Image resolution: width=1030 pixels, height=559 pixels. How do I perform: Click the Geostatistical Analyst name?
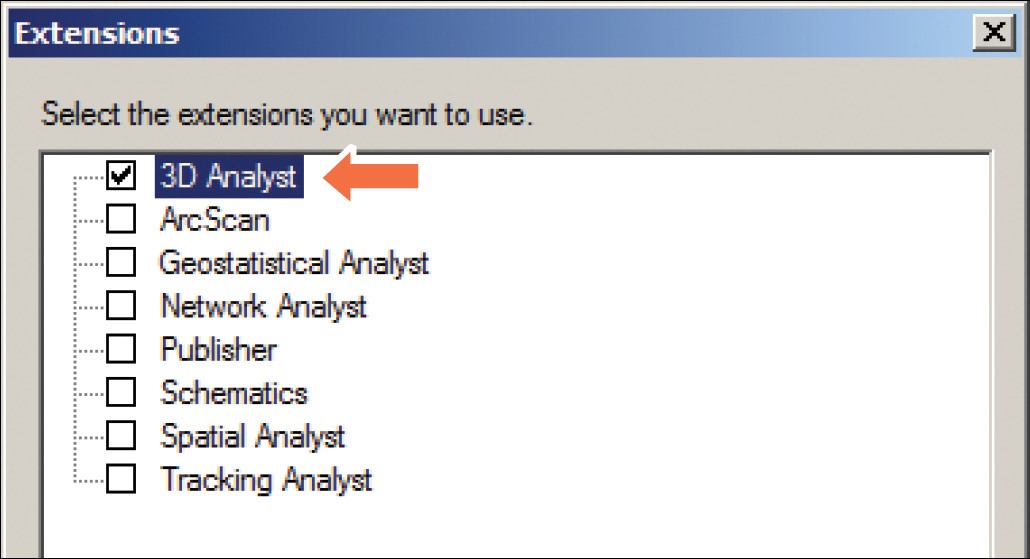(x=294, y=263)
